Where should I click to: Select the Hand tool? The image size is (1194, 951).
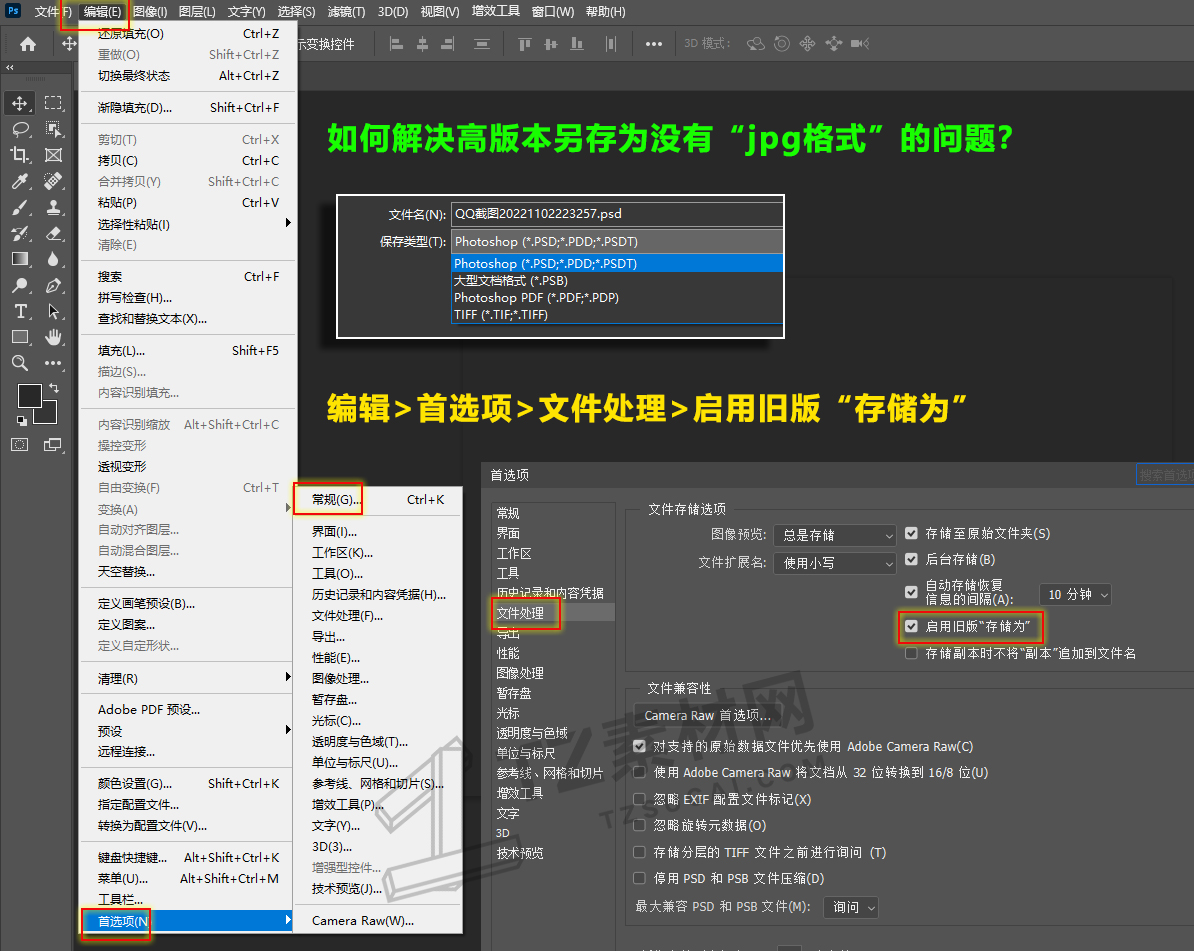coord(53,337)
